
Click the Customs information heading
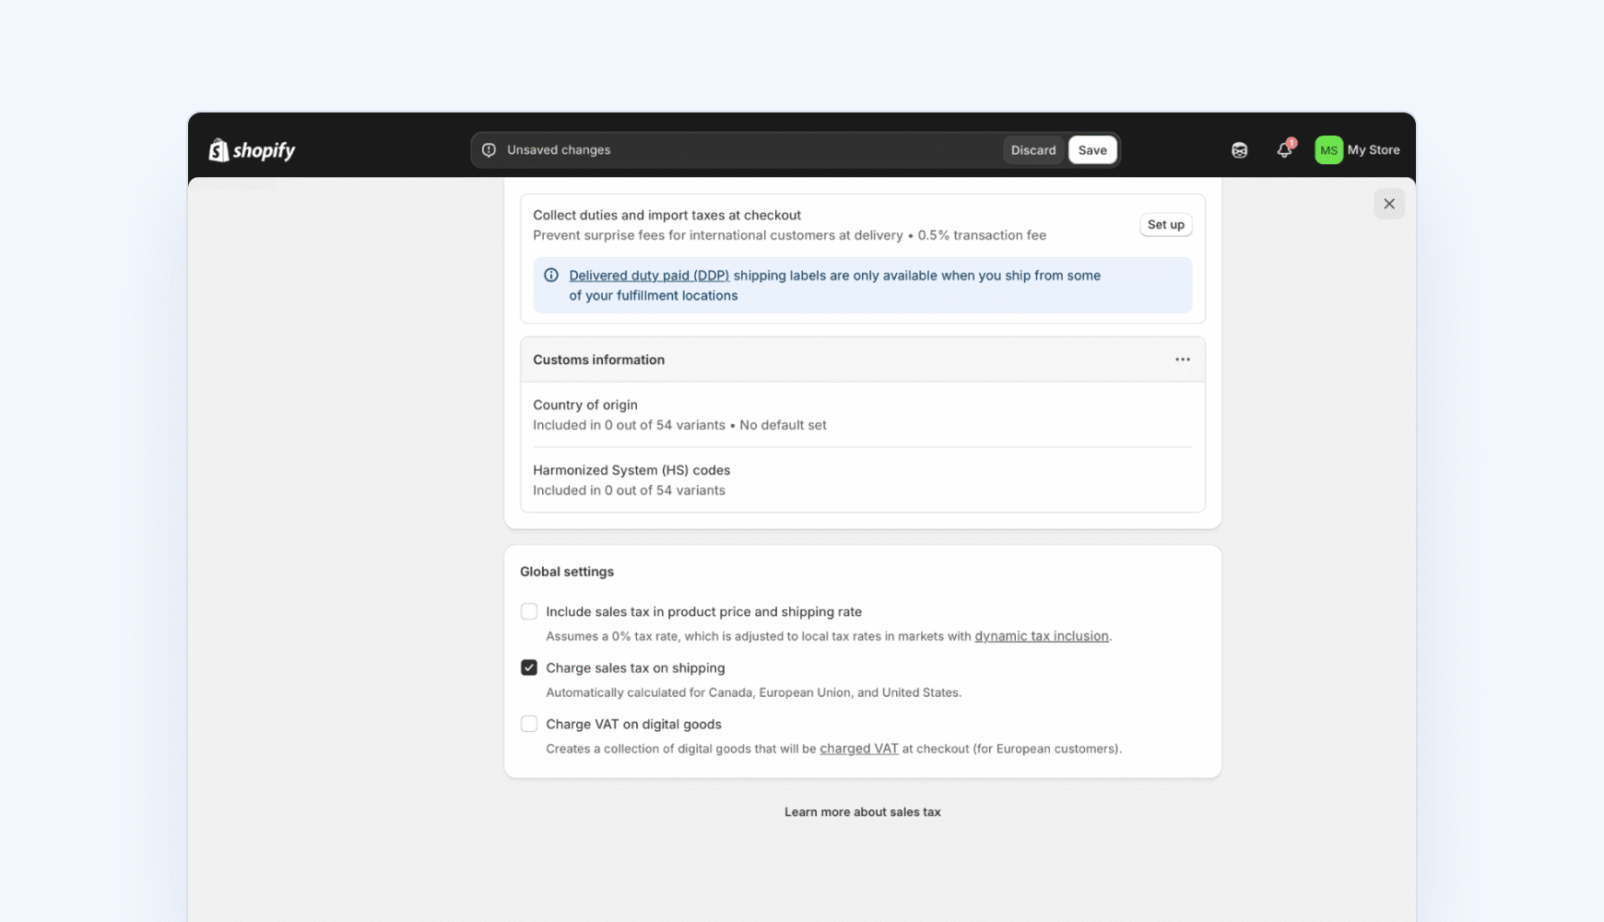598,359
